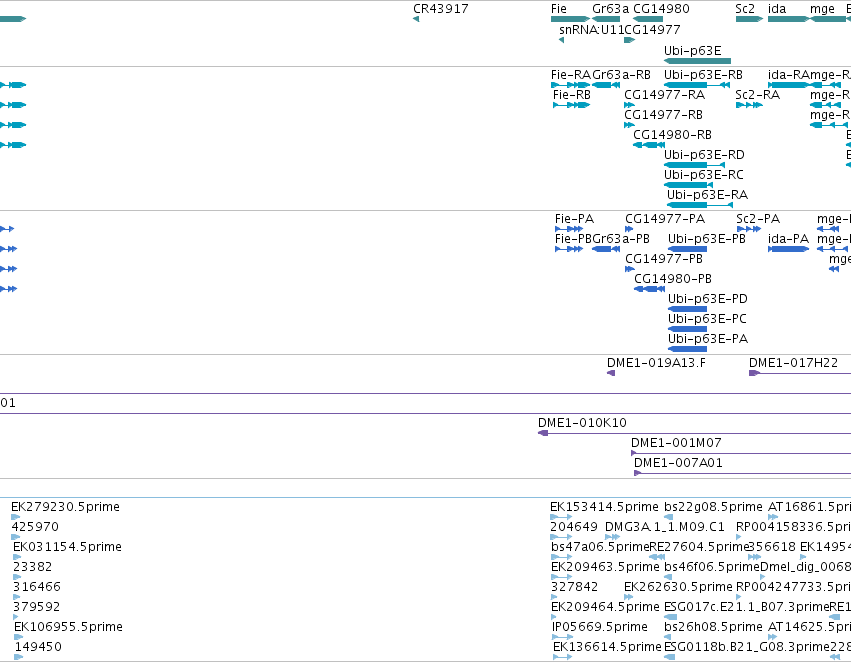Select the EK209464.5prime EST label
This screenshot has height=662, width=851.
pyautogui.click(x=605, y=607)
